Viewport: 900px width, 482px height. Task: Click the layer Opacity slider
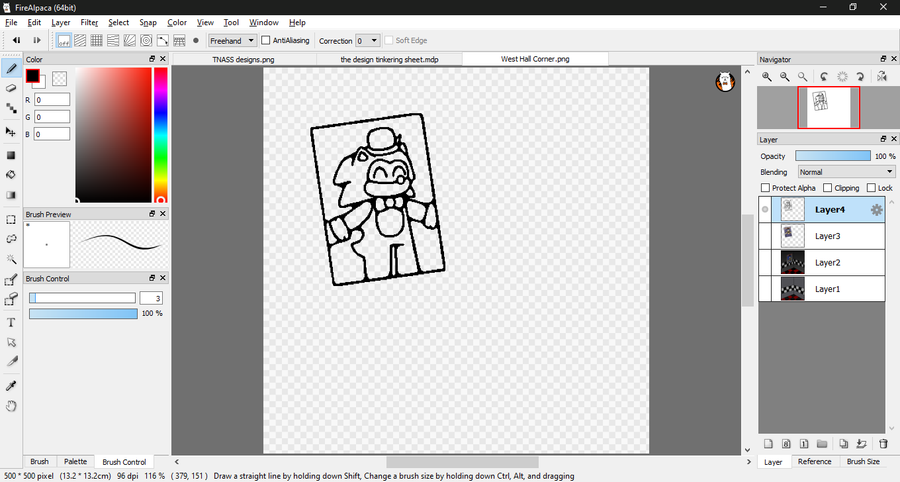pyautogui.click(x=833, y=156)
